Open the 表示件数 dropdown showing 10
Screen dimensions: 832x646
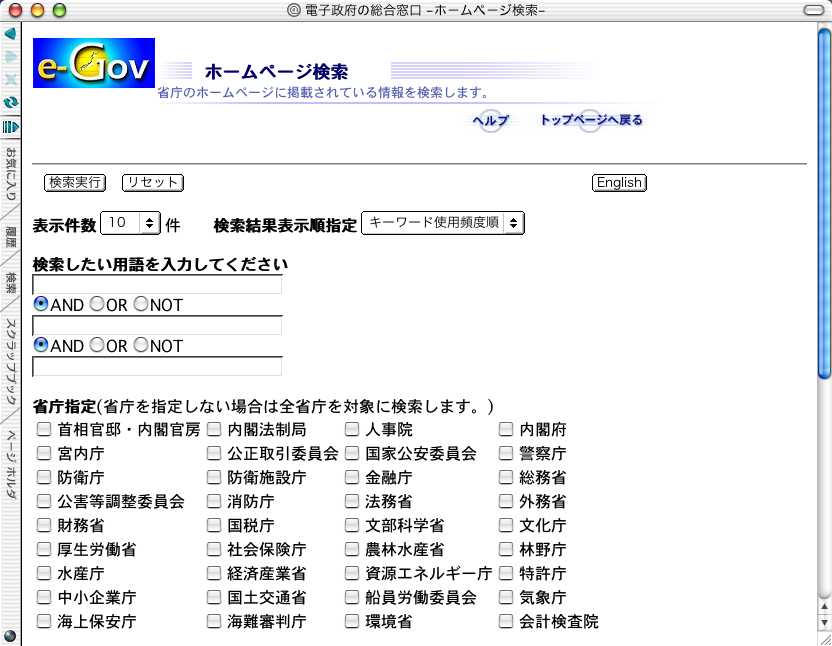(x=131, y=223)
